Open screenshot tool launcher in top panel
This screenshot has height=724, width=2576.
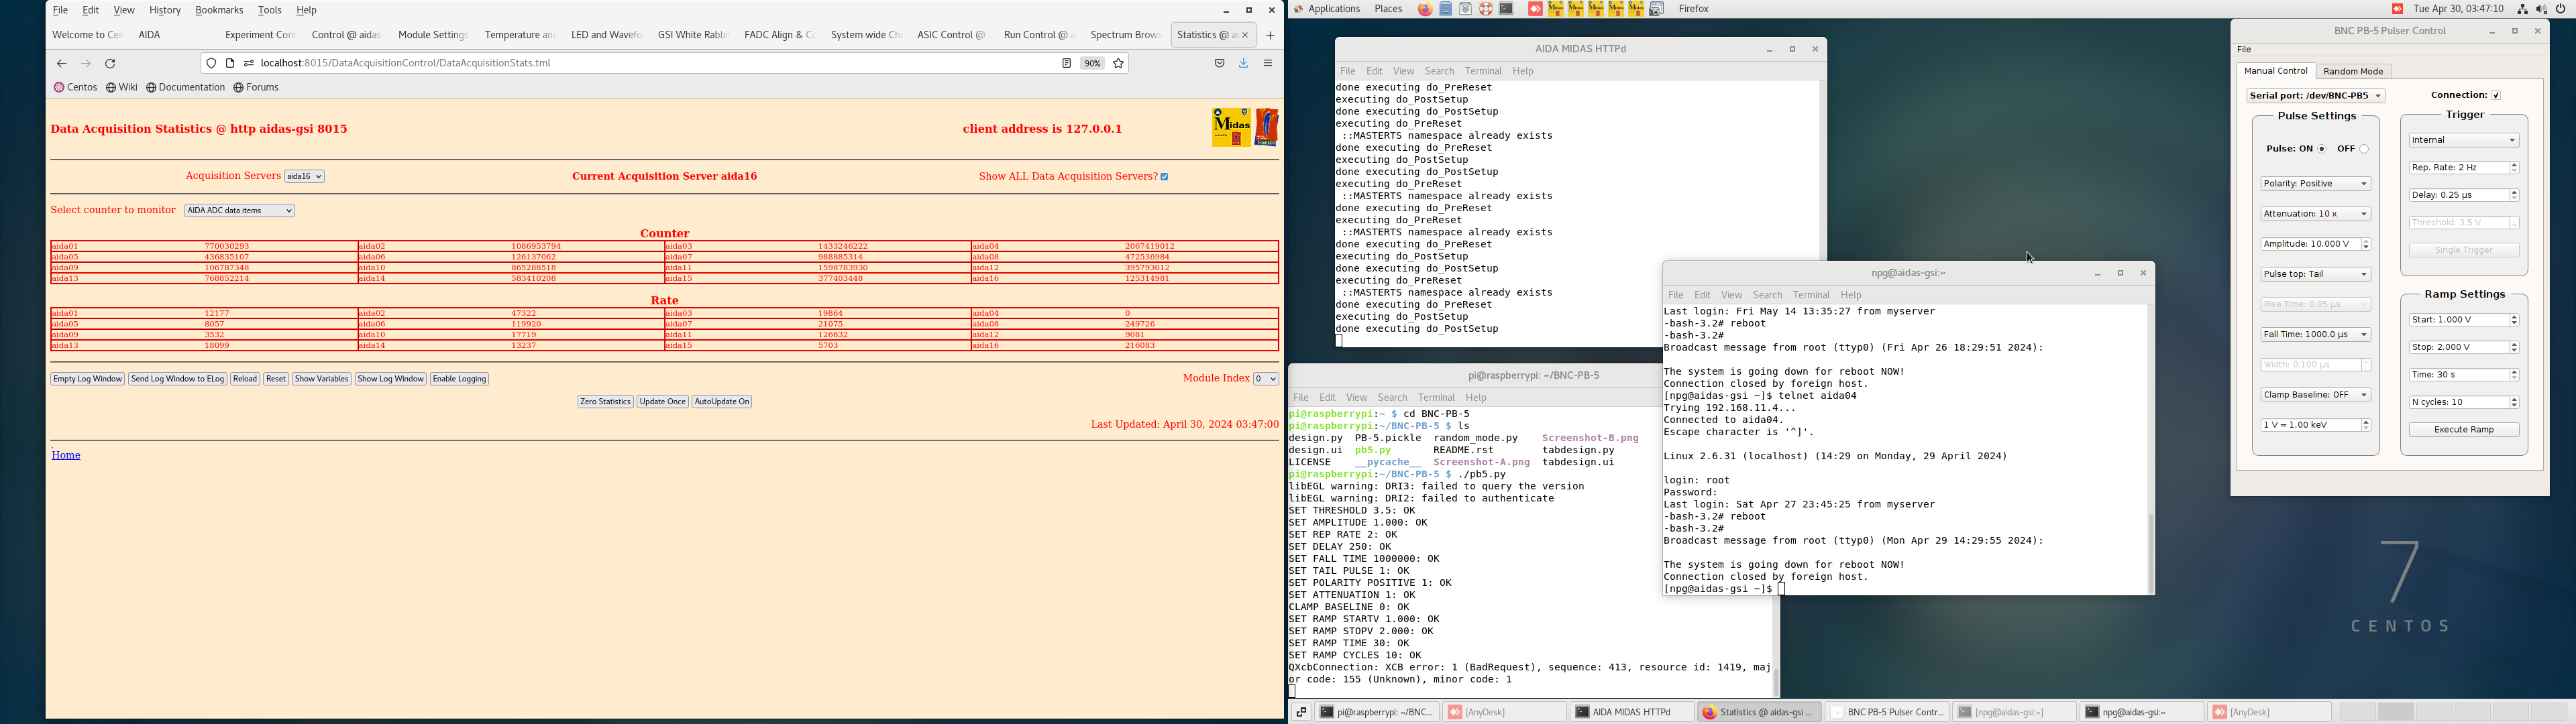pyautogui.click(x=1656, y=9)
